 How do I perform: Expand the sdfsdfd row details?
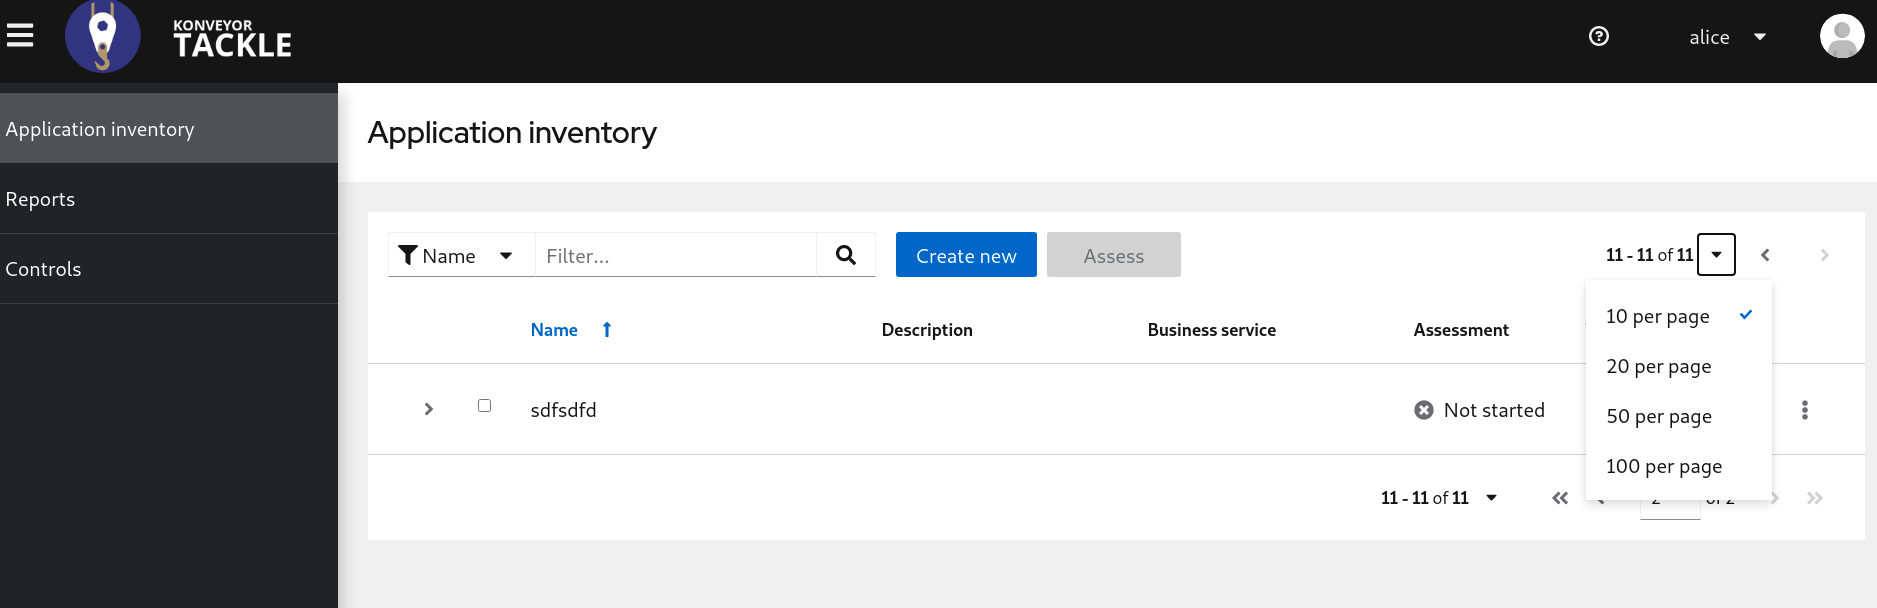click(429, 409)
